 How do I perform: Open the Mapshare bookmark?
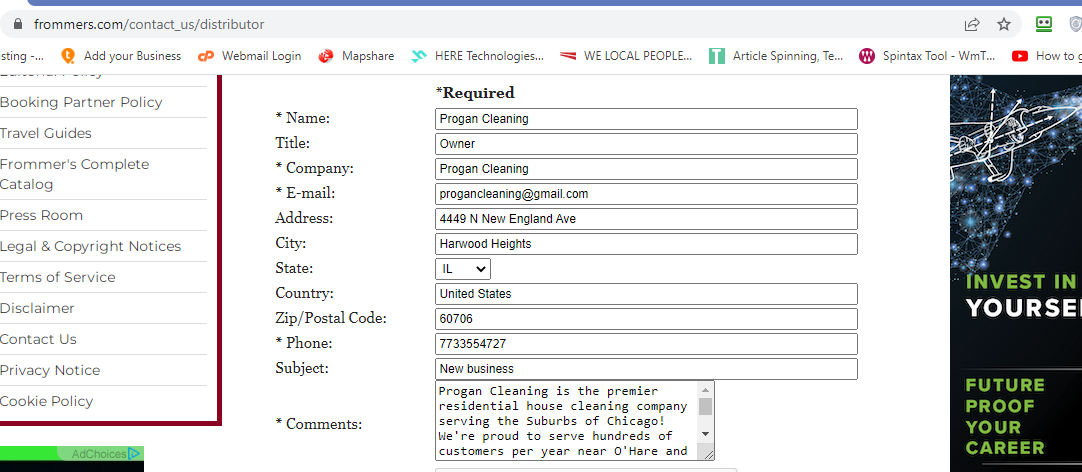pos(356,56)
